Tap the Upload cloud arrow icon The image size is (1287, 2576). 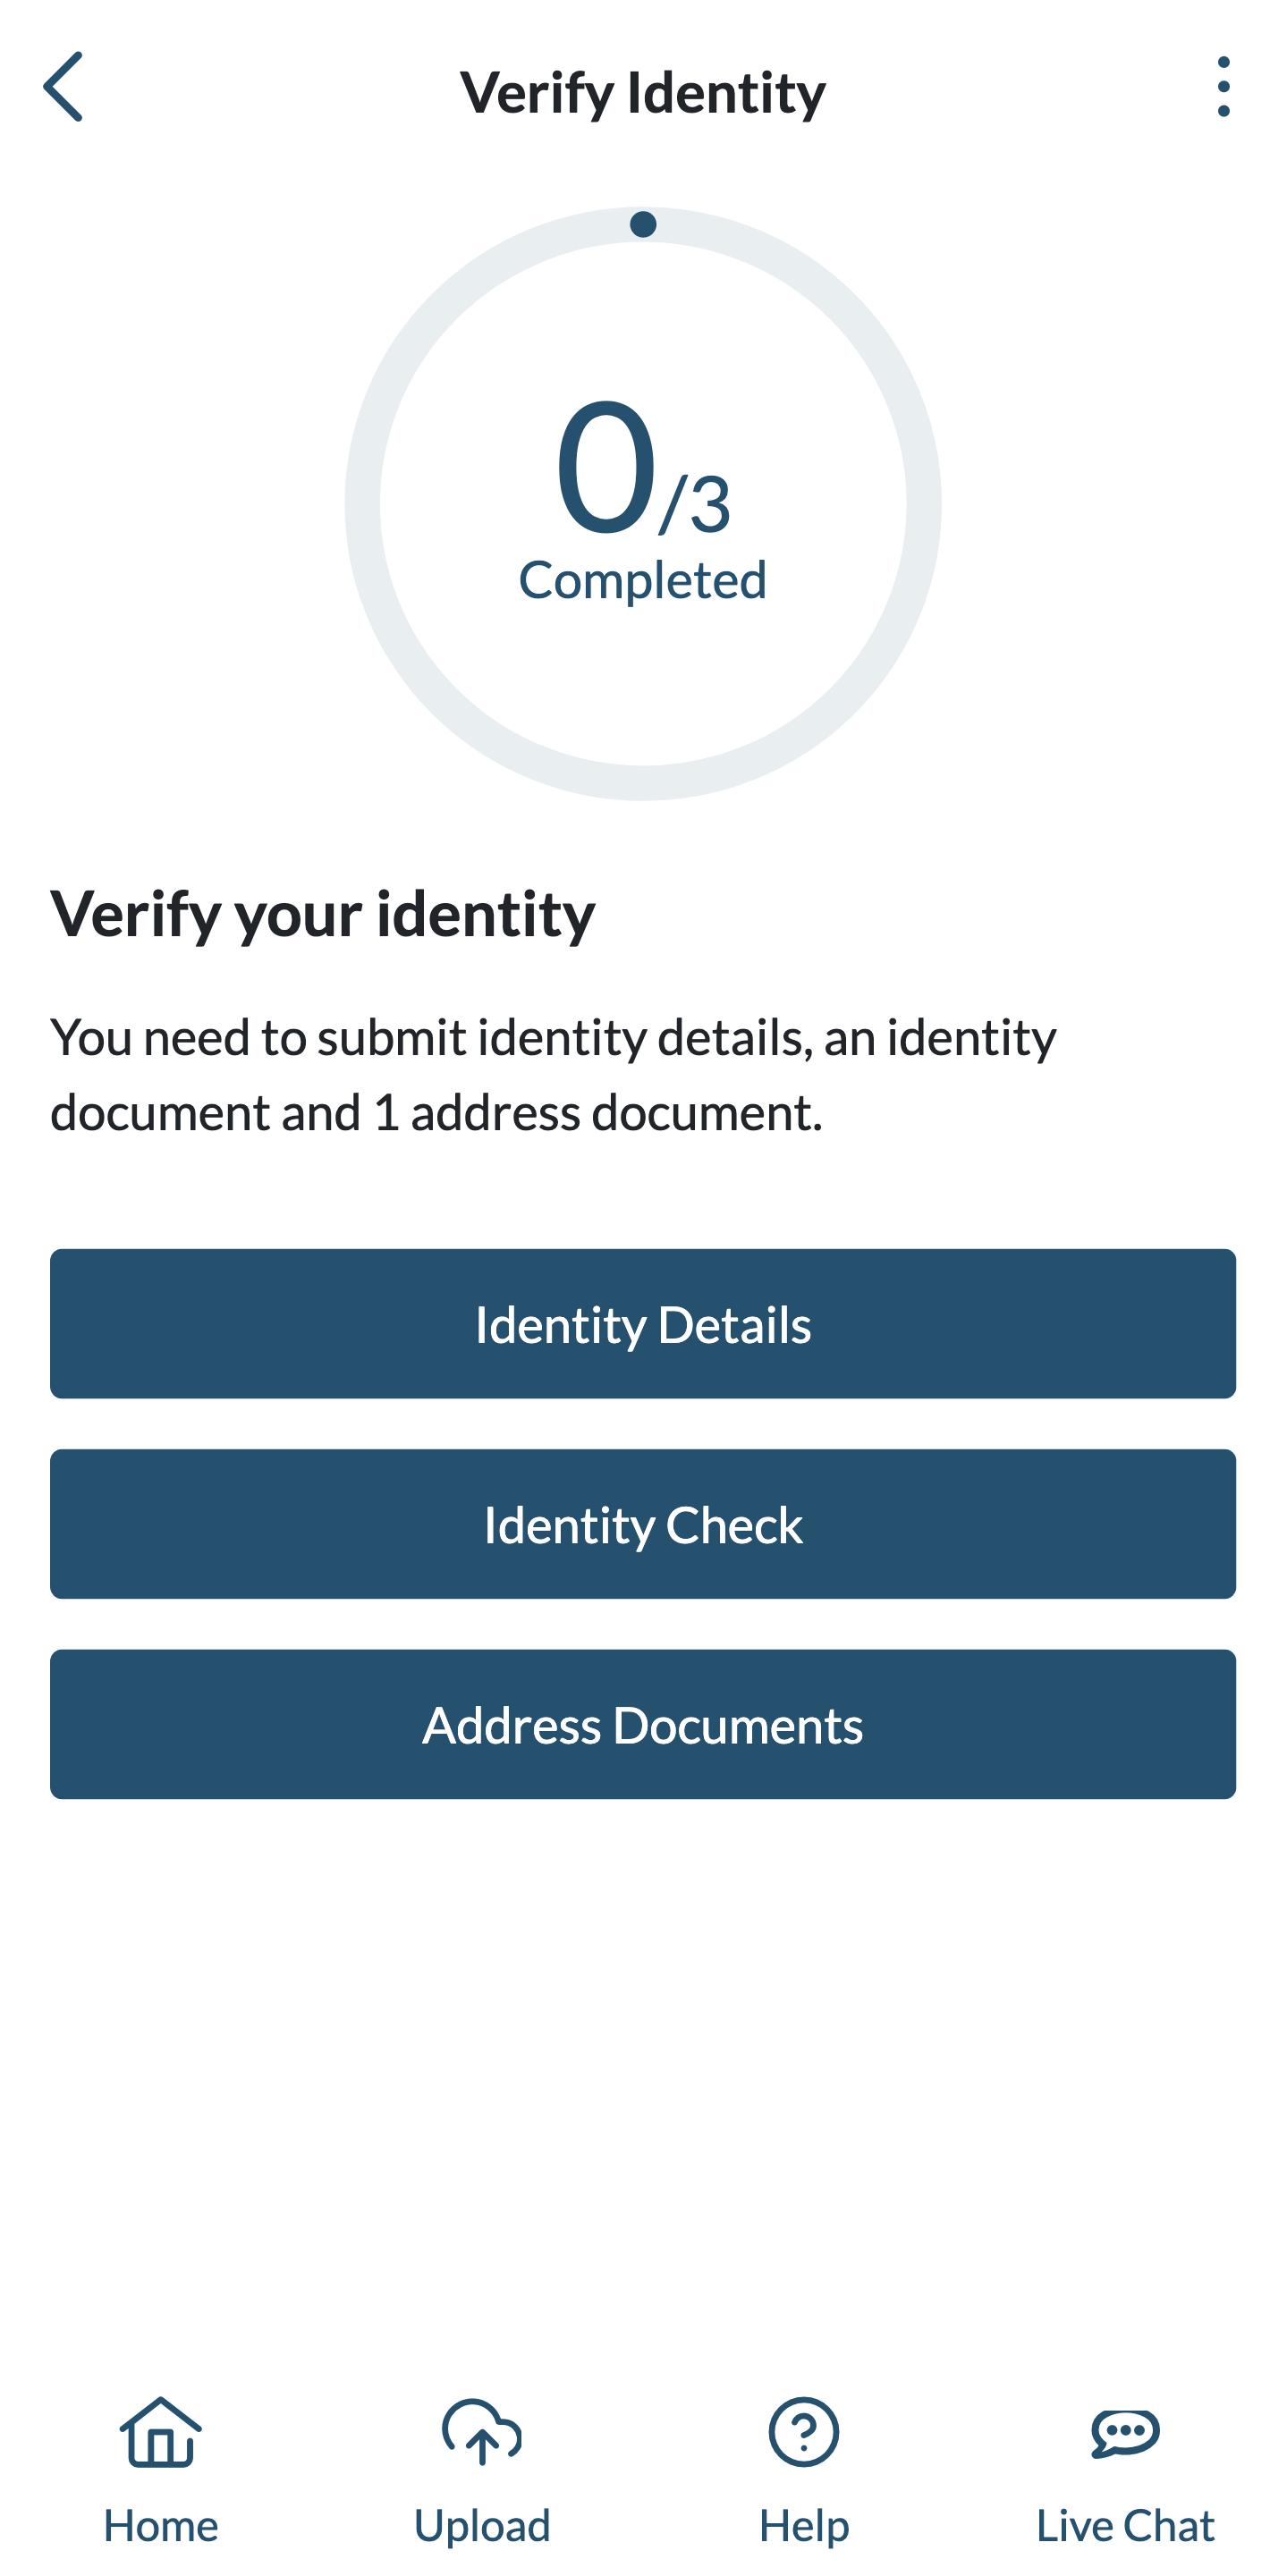pos(482,2432)
